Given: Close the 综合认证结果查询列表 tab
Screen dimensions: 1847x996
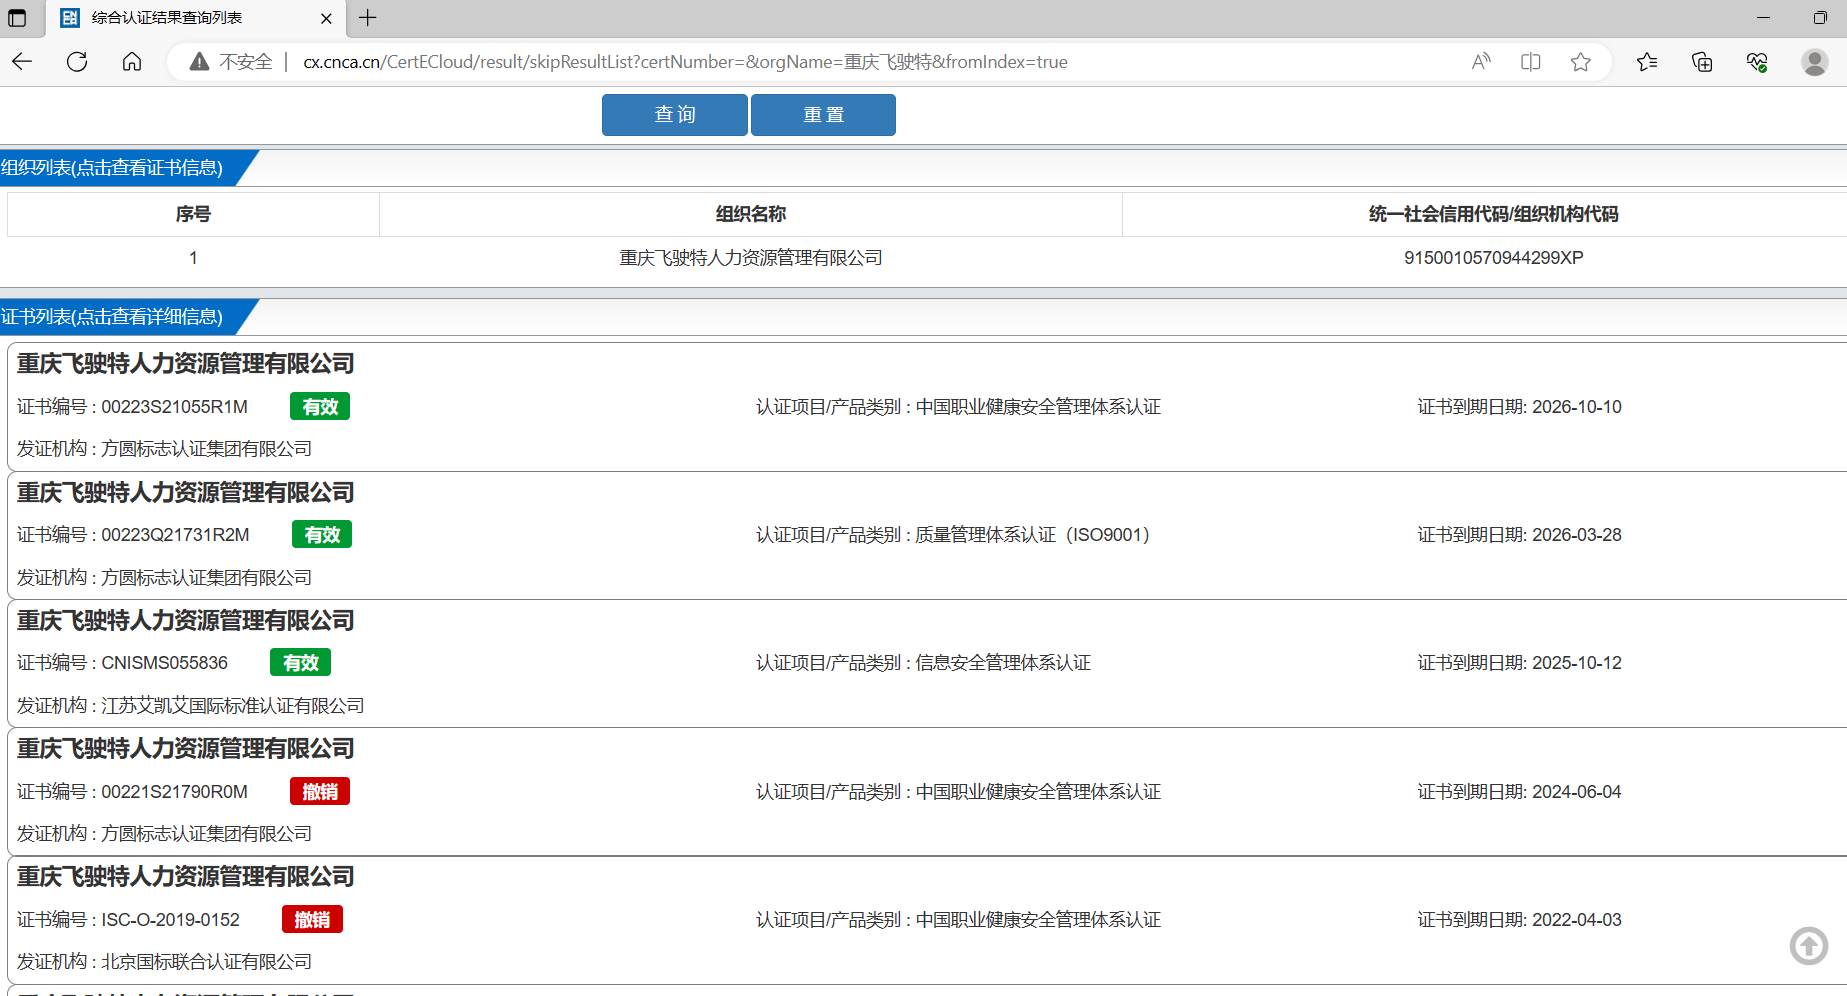Looking at the screenshot, I should (326, 18).
